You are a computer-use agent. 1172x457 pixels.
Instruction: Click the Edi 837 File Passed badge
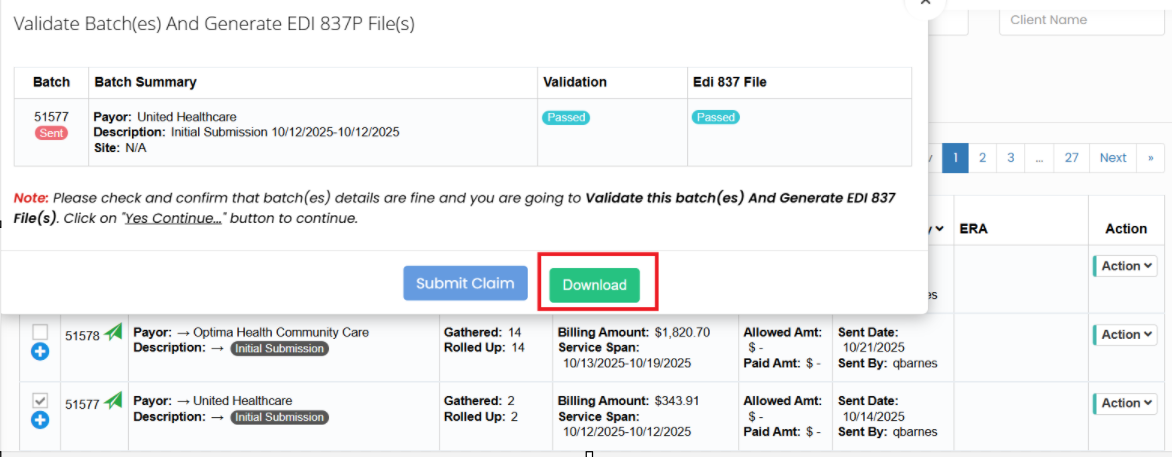(x=716, y=117)
